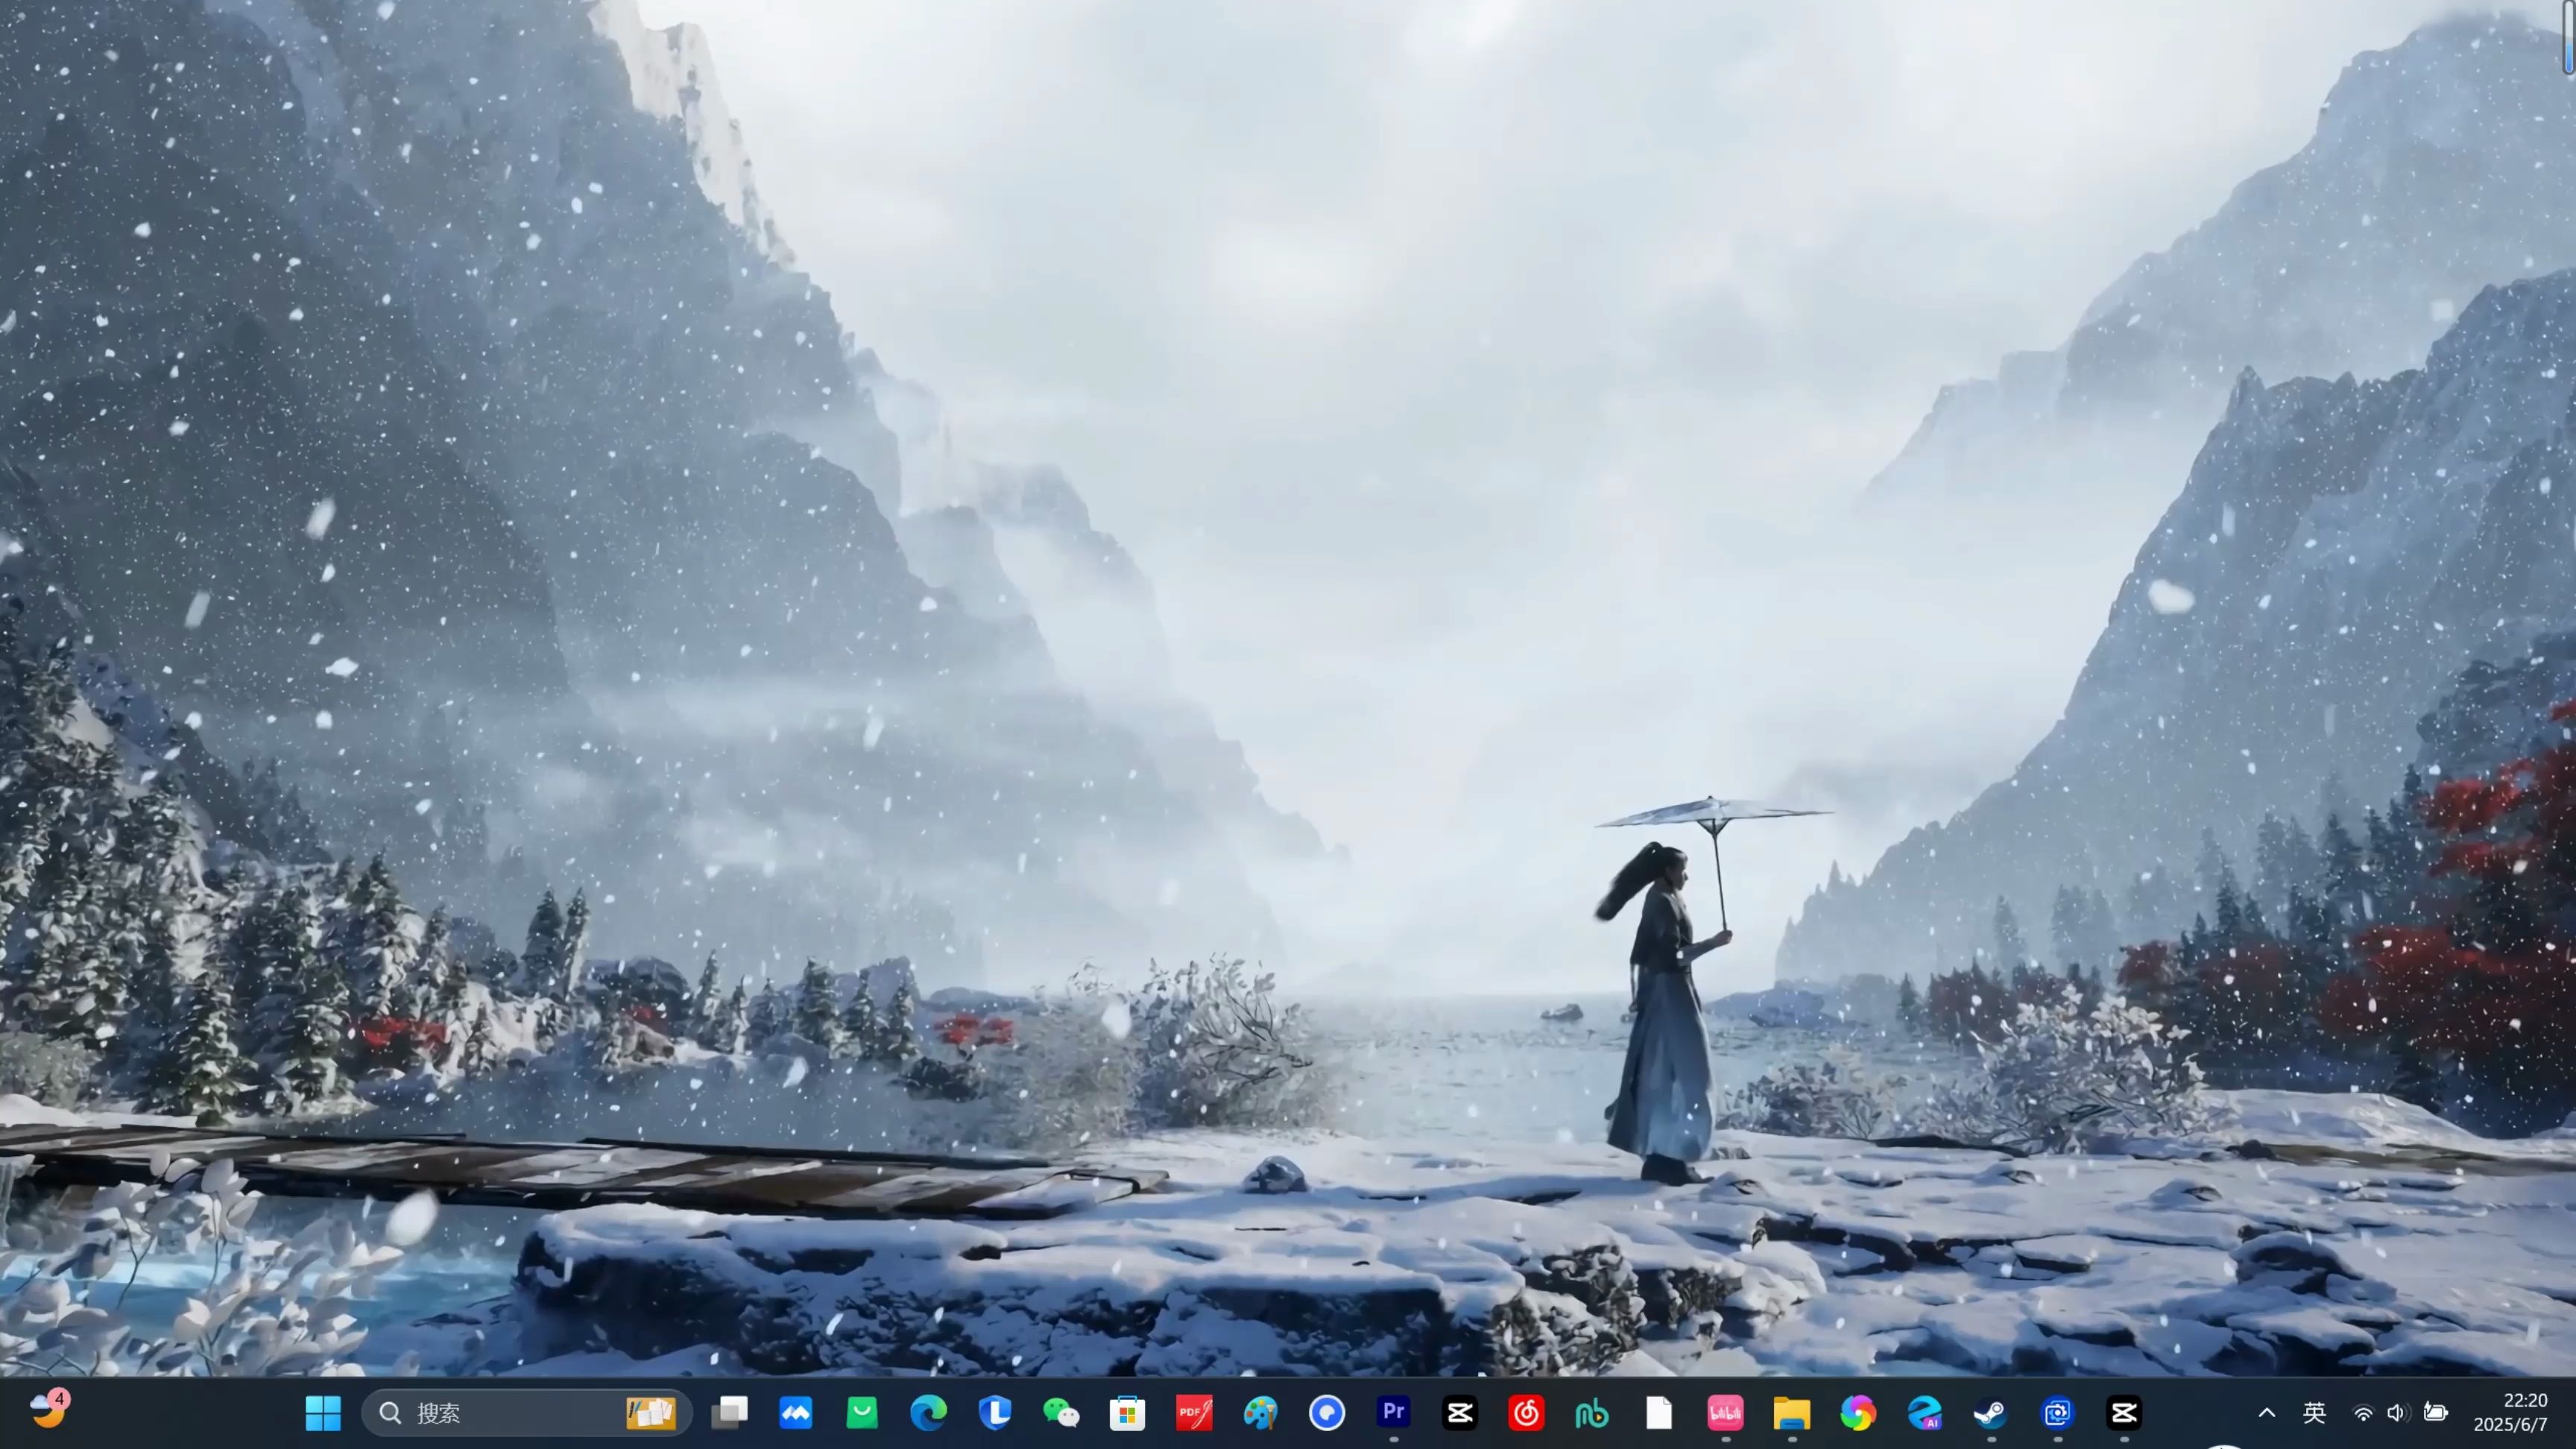This screenshot has height=1449, width=2576.
Task: Open Task View from the taskbar
Action: pos(730,1413)
